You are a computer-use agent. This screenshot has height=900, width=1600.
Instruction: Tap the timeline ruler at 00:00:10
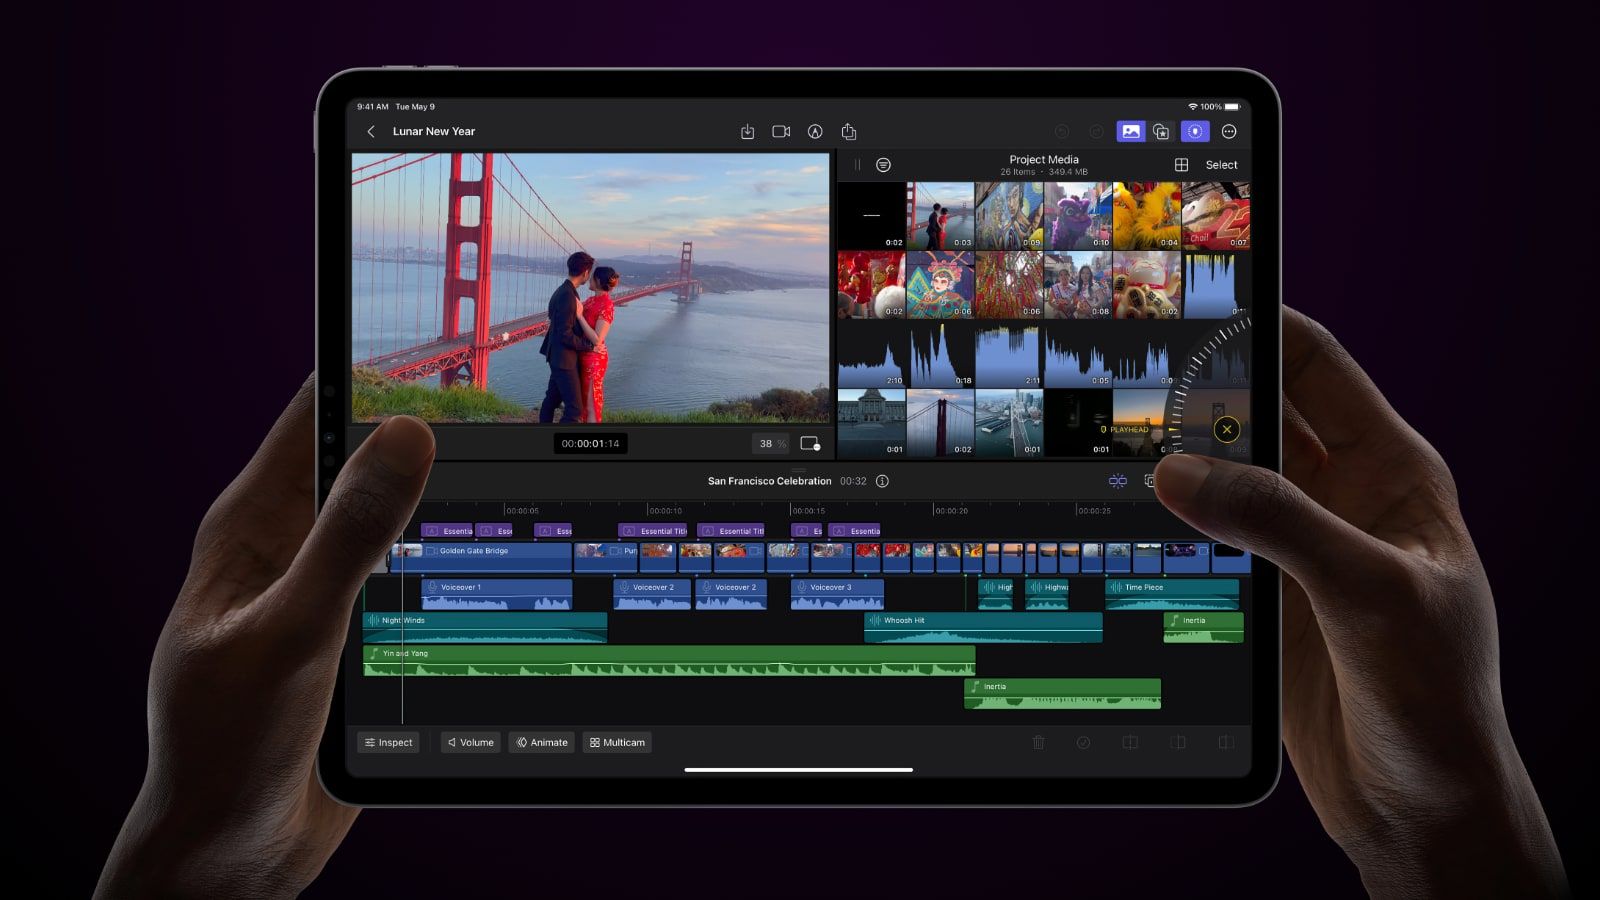click(x=665, y=510)
